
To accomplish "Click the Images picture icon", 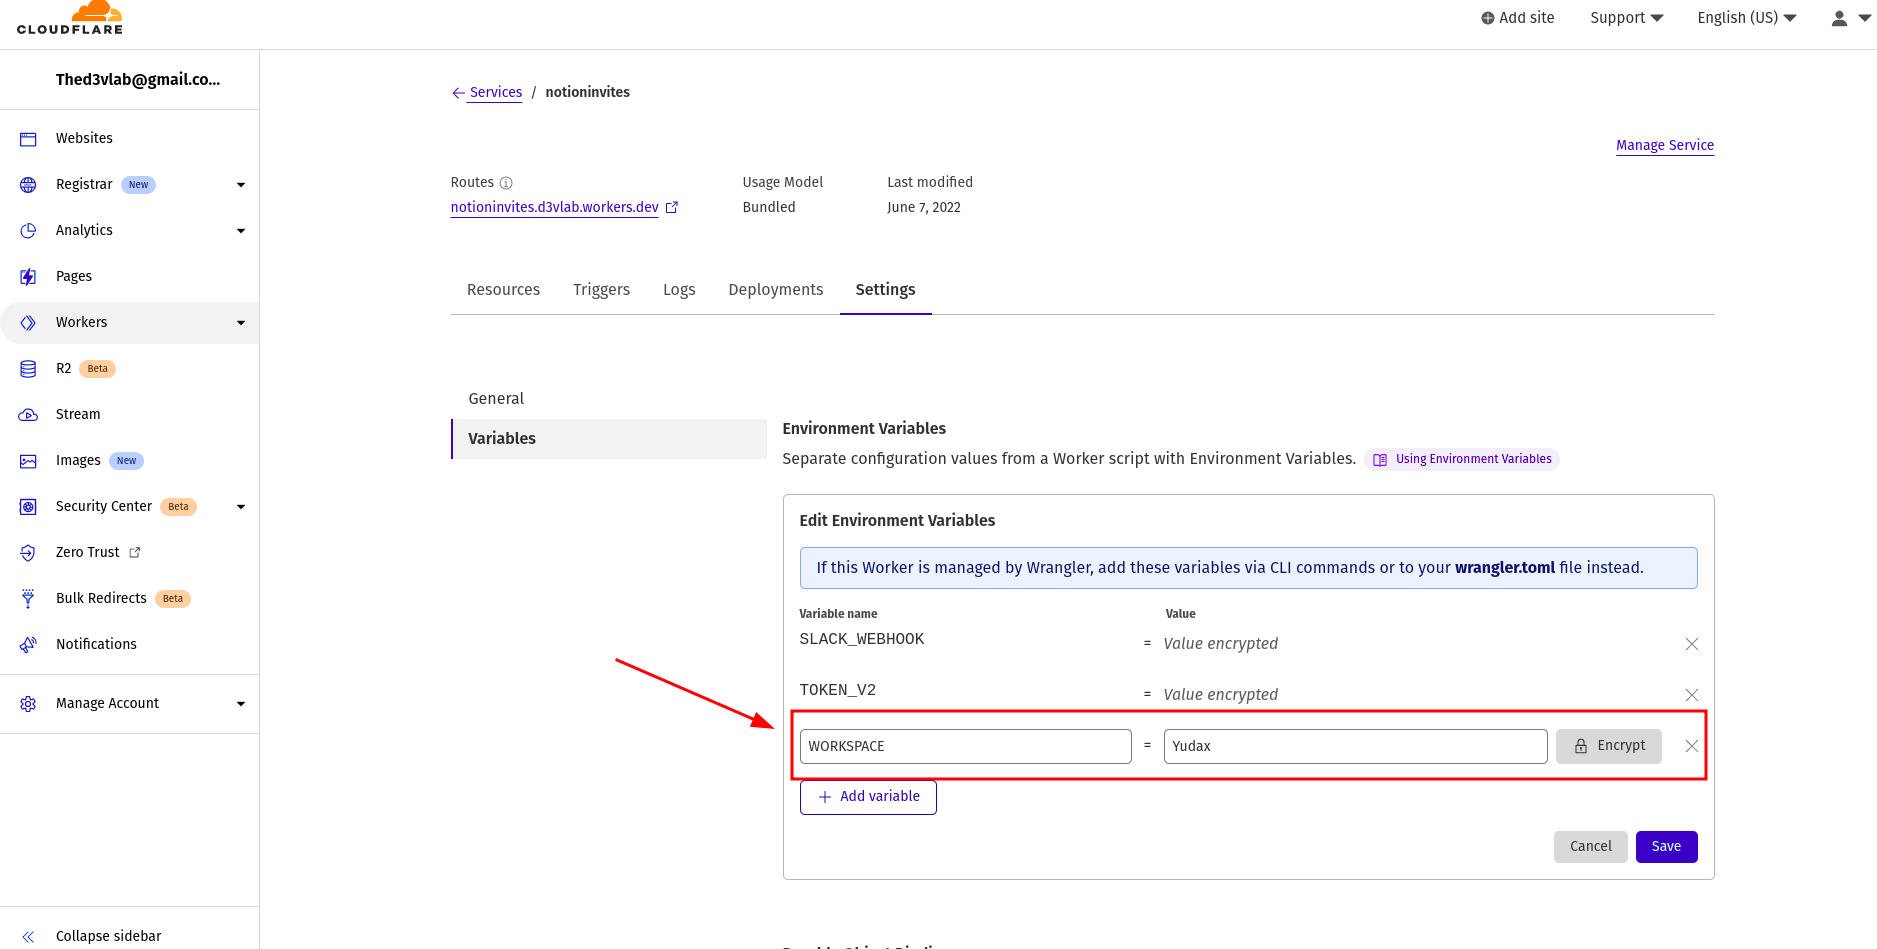I will coord(28,461).
